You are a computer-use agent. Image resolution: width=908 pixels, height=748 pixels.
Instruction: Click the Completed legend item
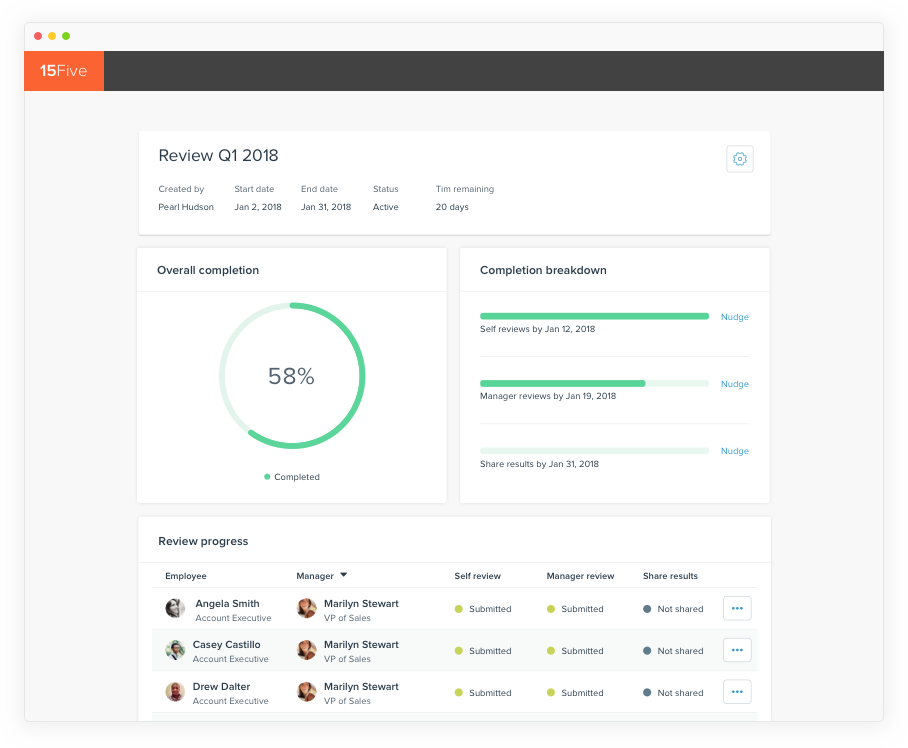click(x=292, y=477)
